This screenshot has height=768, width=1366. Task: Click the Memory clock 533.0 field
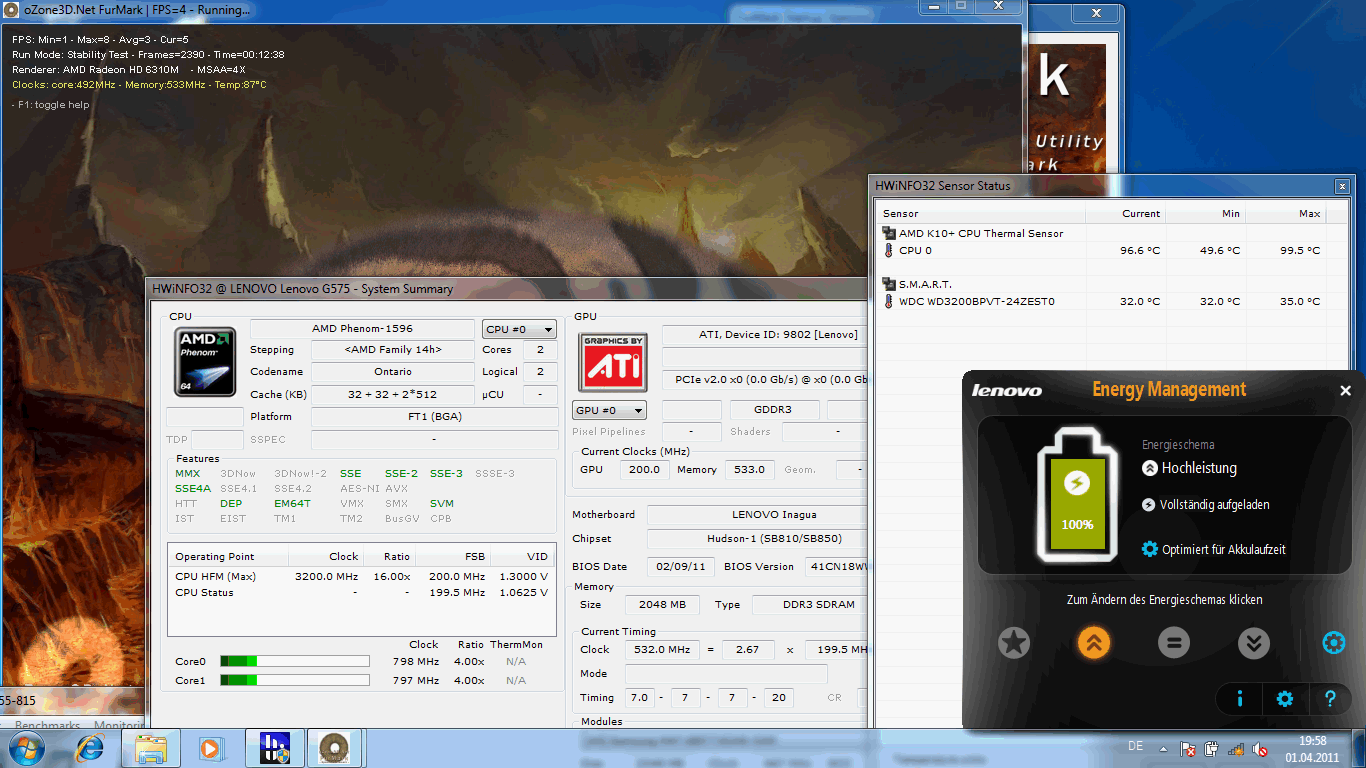(x=748, y=469)
